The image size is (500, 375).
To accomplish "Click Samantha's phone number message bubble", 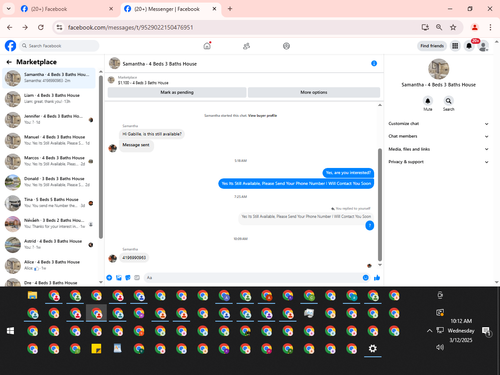I will (x=134, y=258).
